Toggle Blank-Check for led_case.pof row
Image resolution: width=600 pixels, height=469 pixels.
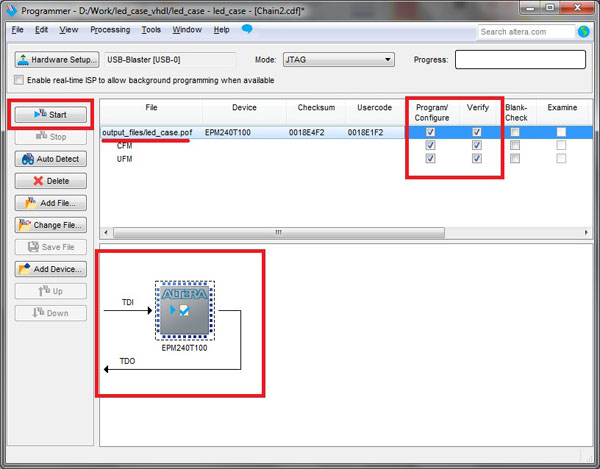515,132
